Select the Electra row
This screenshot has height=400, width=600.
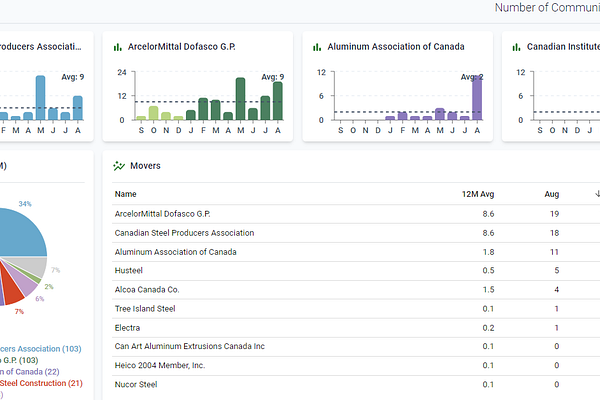pos(356,328)
